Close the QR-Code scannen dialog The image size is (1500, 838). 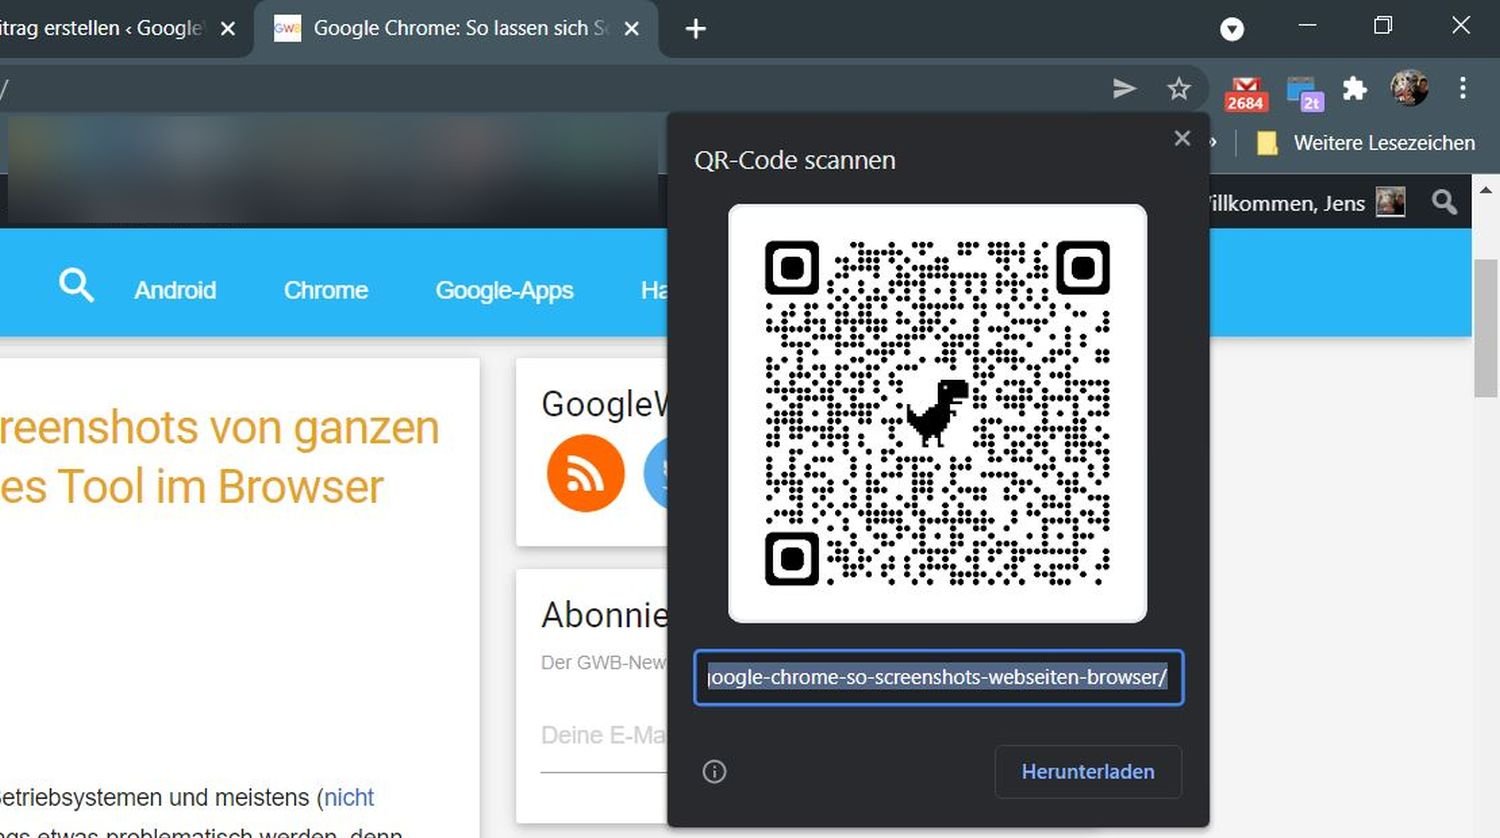coord(1182,139)
